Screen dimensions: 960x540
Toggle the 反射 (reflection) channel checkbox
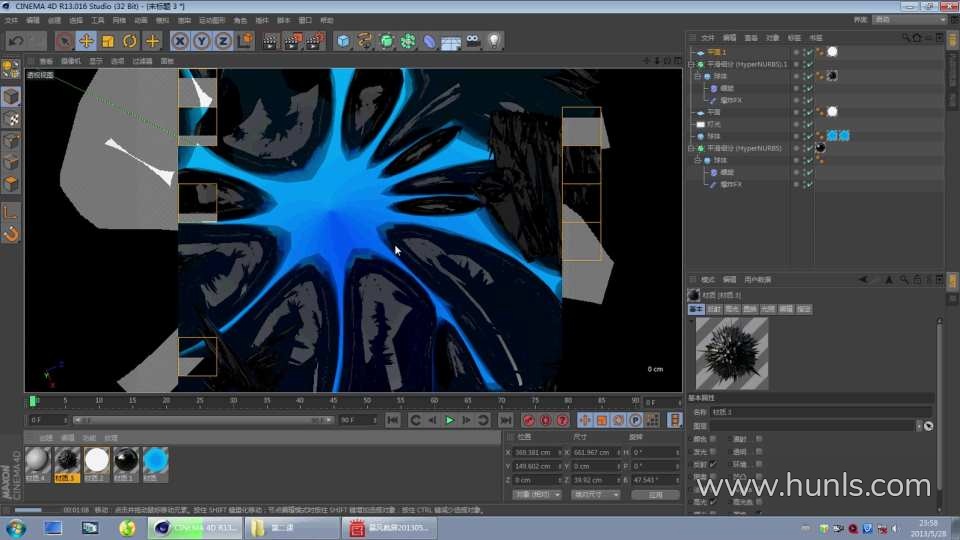pos(713,464)
